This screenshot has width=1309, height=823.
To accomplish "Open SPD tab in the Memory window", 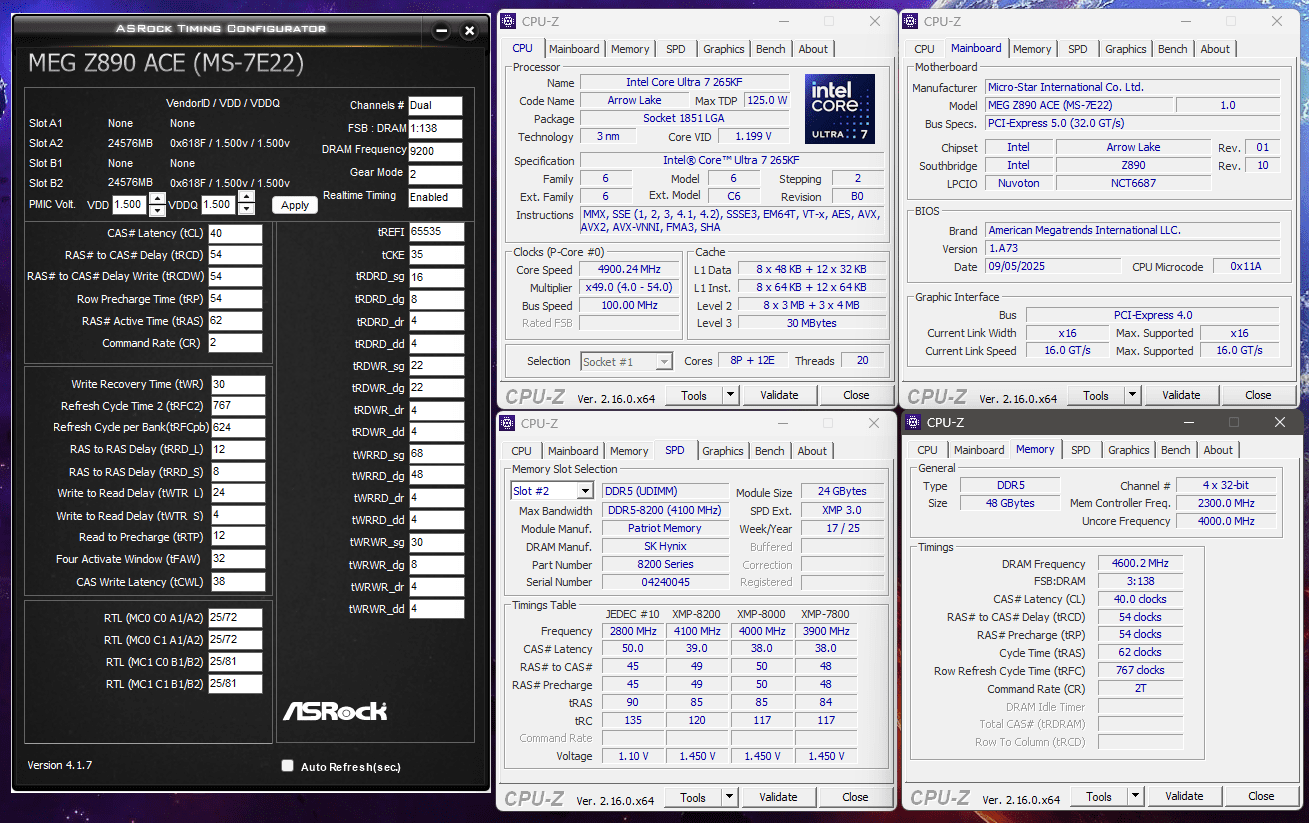I will coord(1080,450).
